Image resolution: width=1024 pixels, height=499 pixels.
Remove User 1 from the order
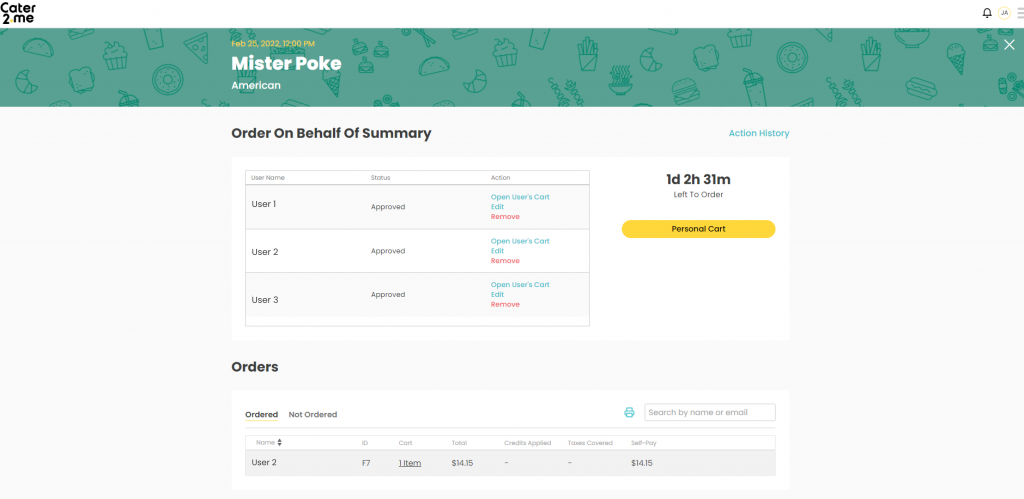pos(505,216)
